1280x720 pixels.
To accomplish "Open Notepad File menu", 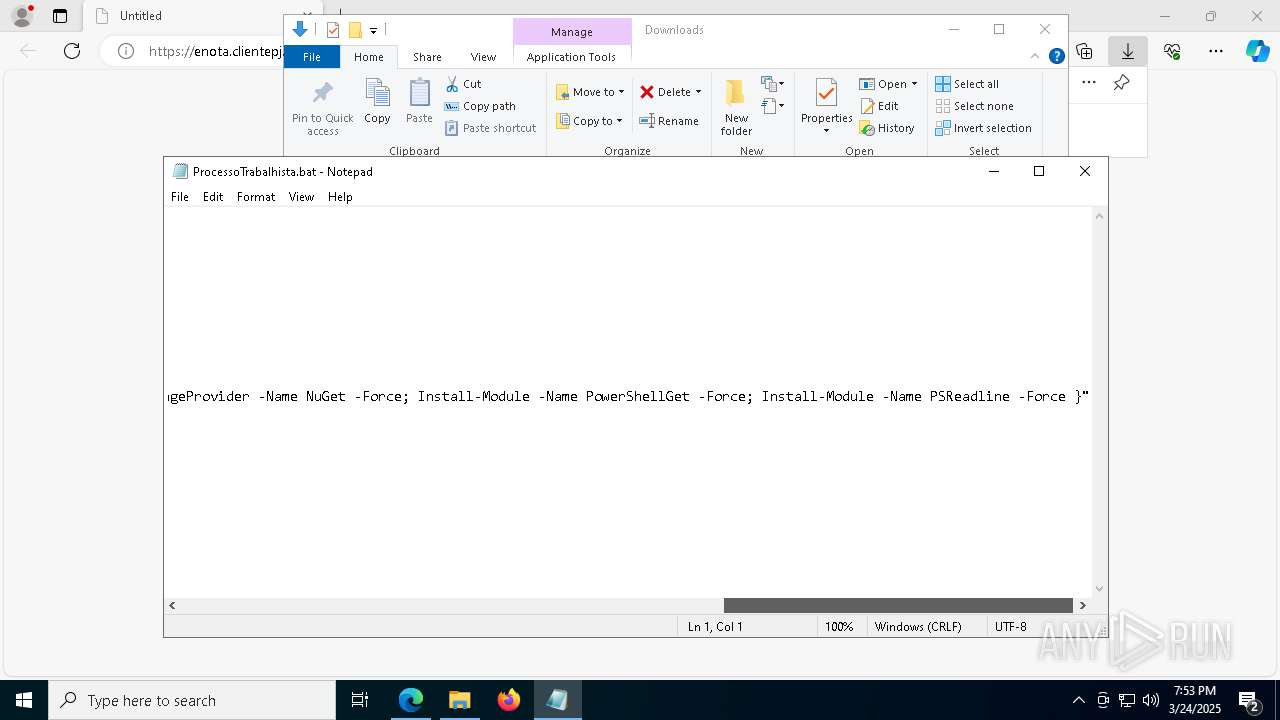I will pos(180,197).
